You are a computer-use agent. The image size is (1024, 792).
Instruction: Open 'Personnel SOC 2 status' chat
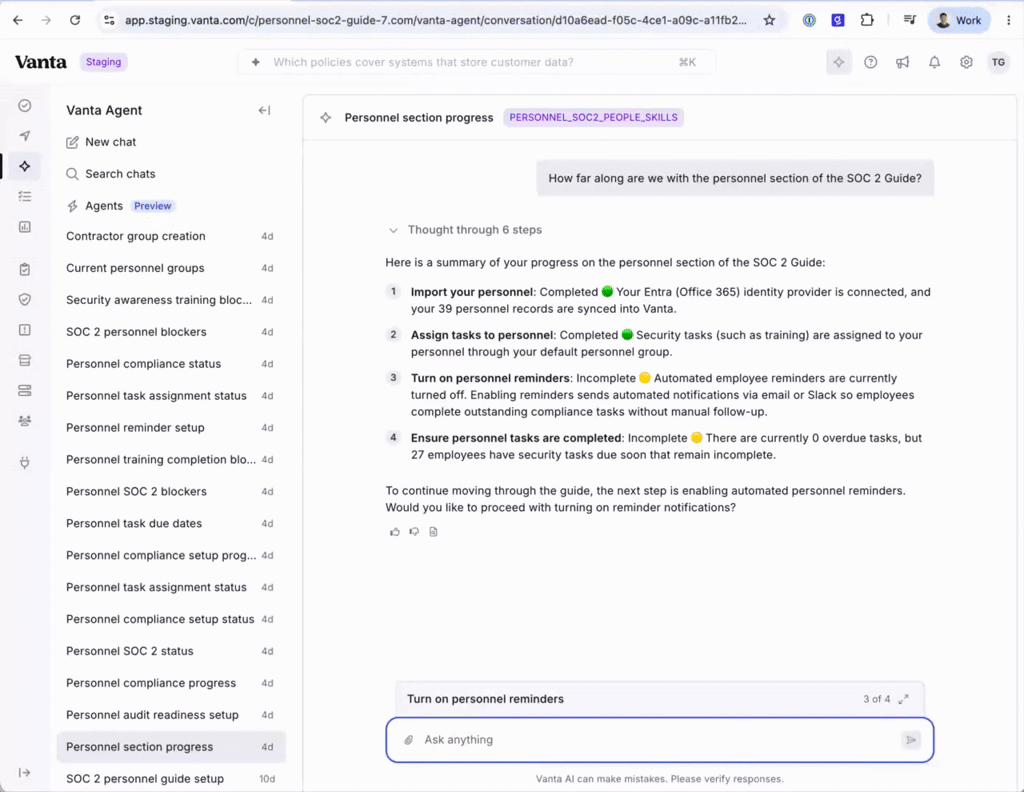(170, 651)
